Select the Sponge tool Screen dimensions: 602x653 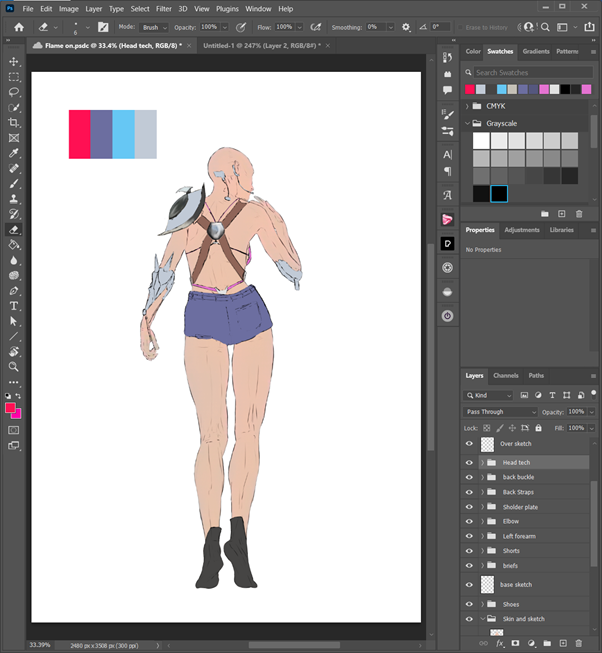coord(14,275)
